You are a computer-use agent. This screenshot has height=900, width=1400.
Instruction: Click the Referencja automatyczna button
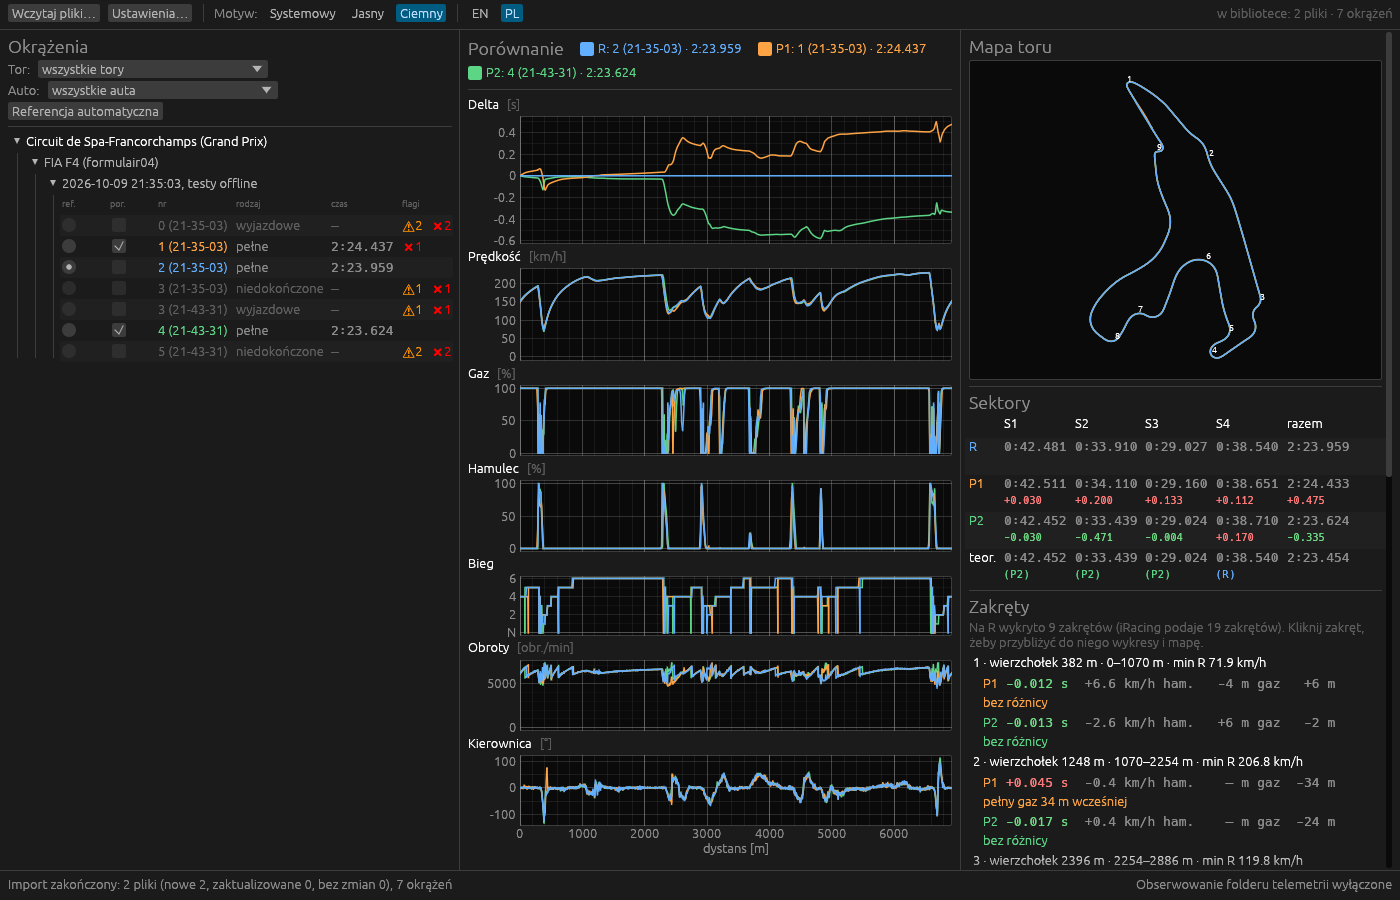point(85,111)
